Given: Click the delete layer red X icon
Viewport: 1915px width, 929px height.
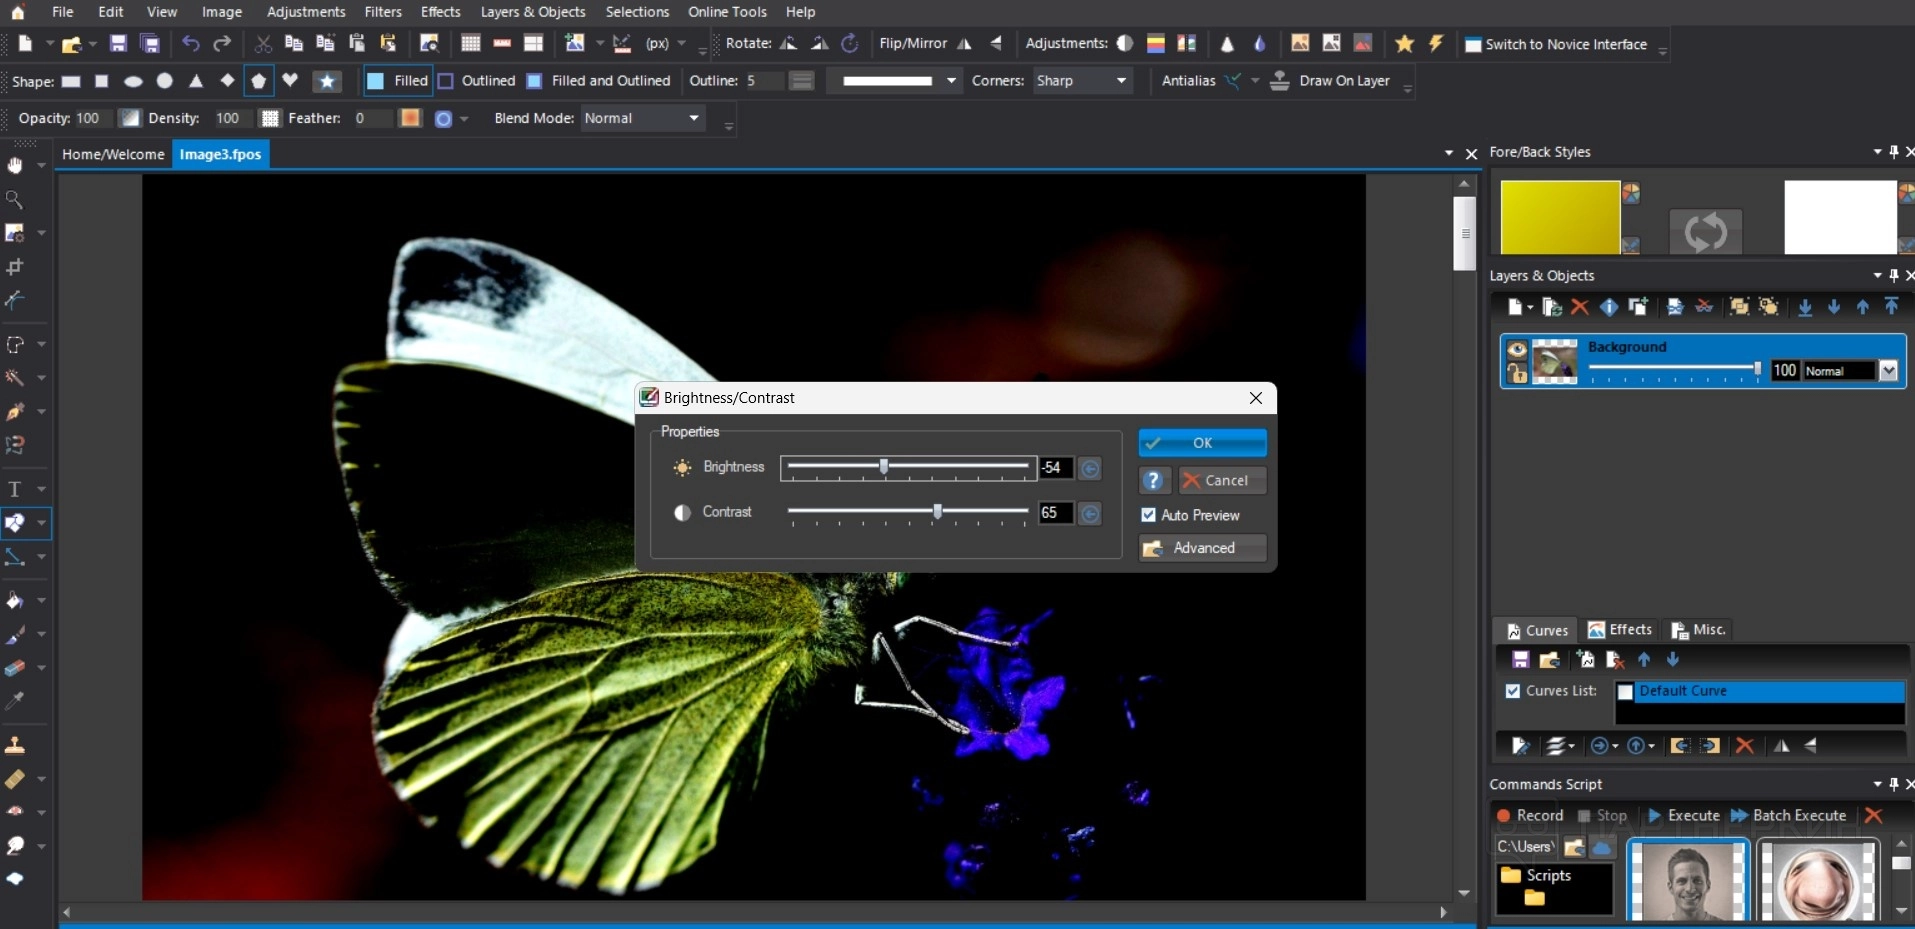Looking at the screenshot, I should [x=1579, y=307].
